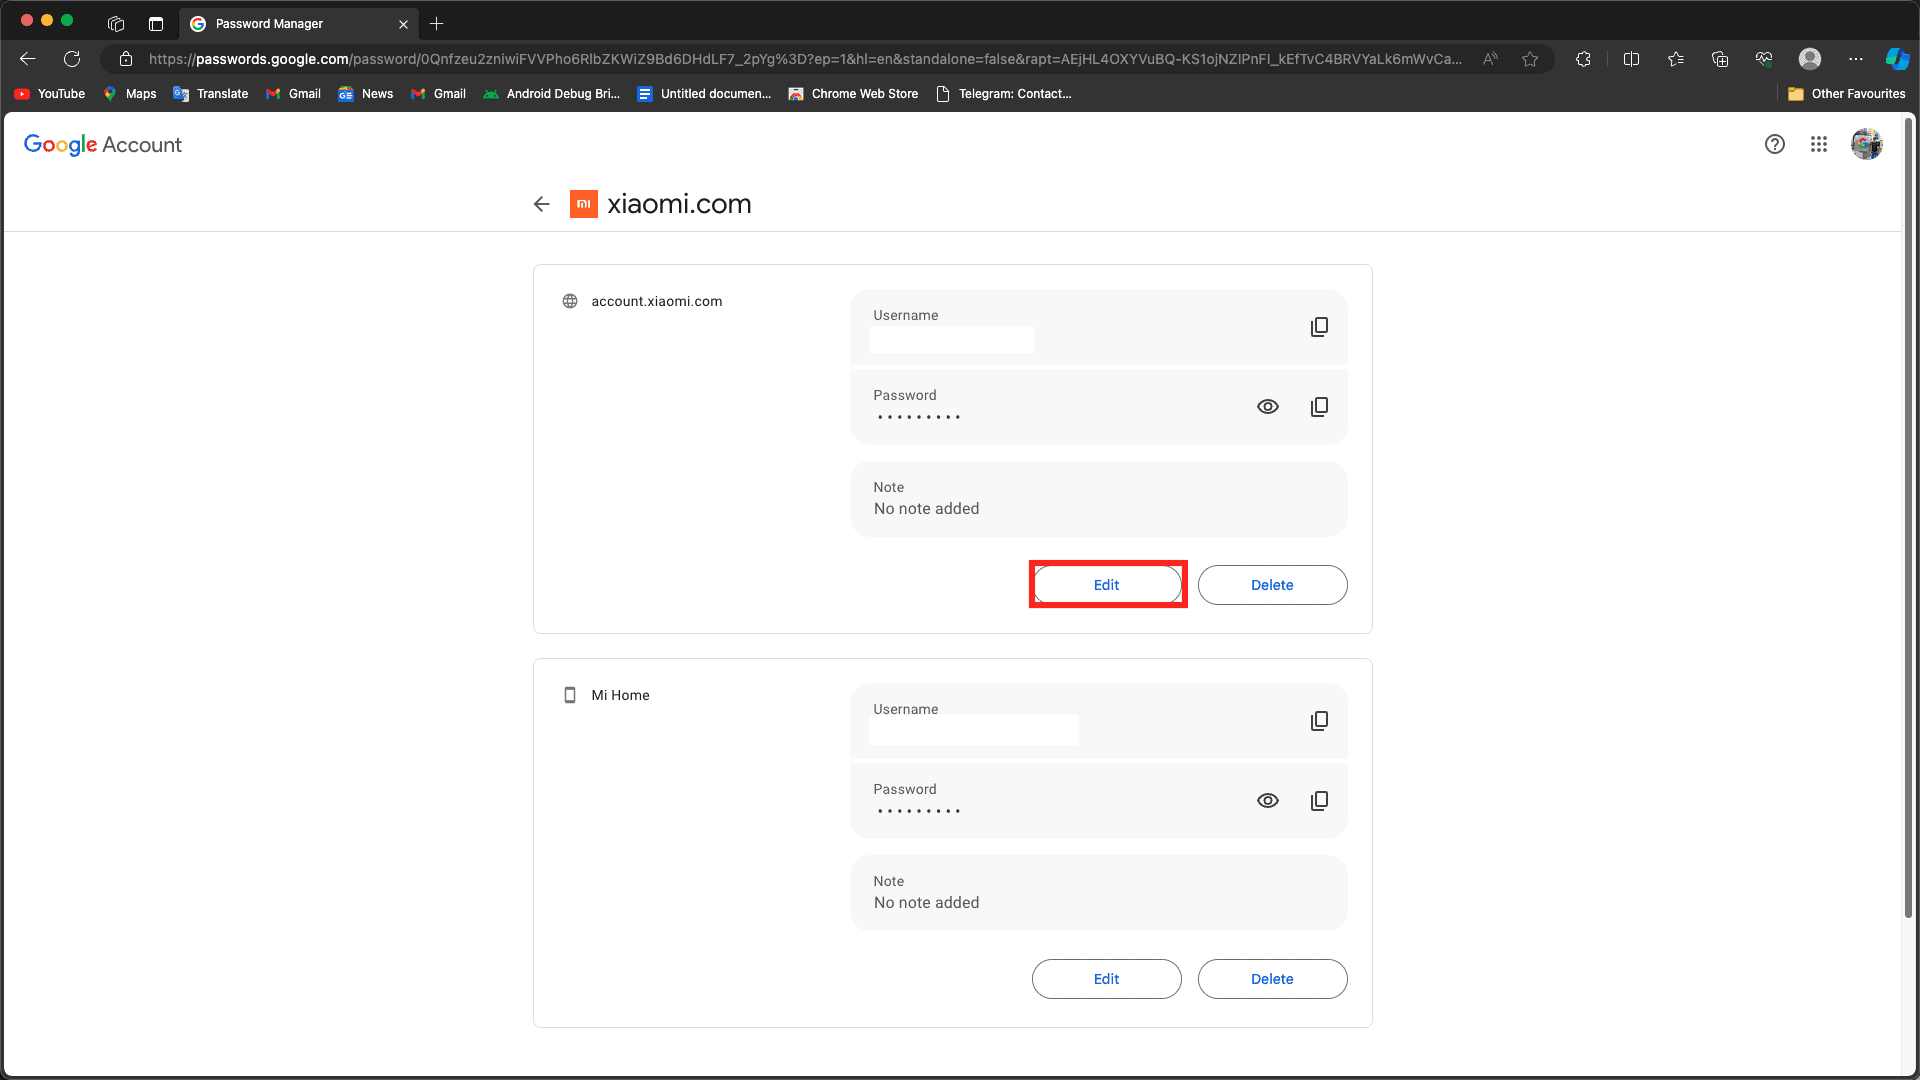Open browser Settings and more menu

click(x=1855, y=59)
